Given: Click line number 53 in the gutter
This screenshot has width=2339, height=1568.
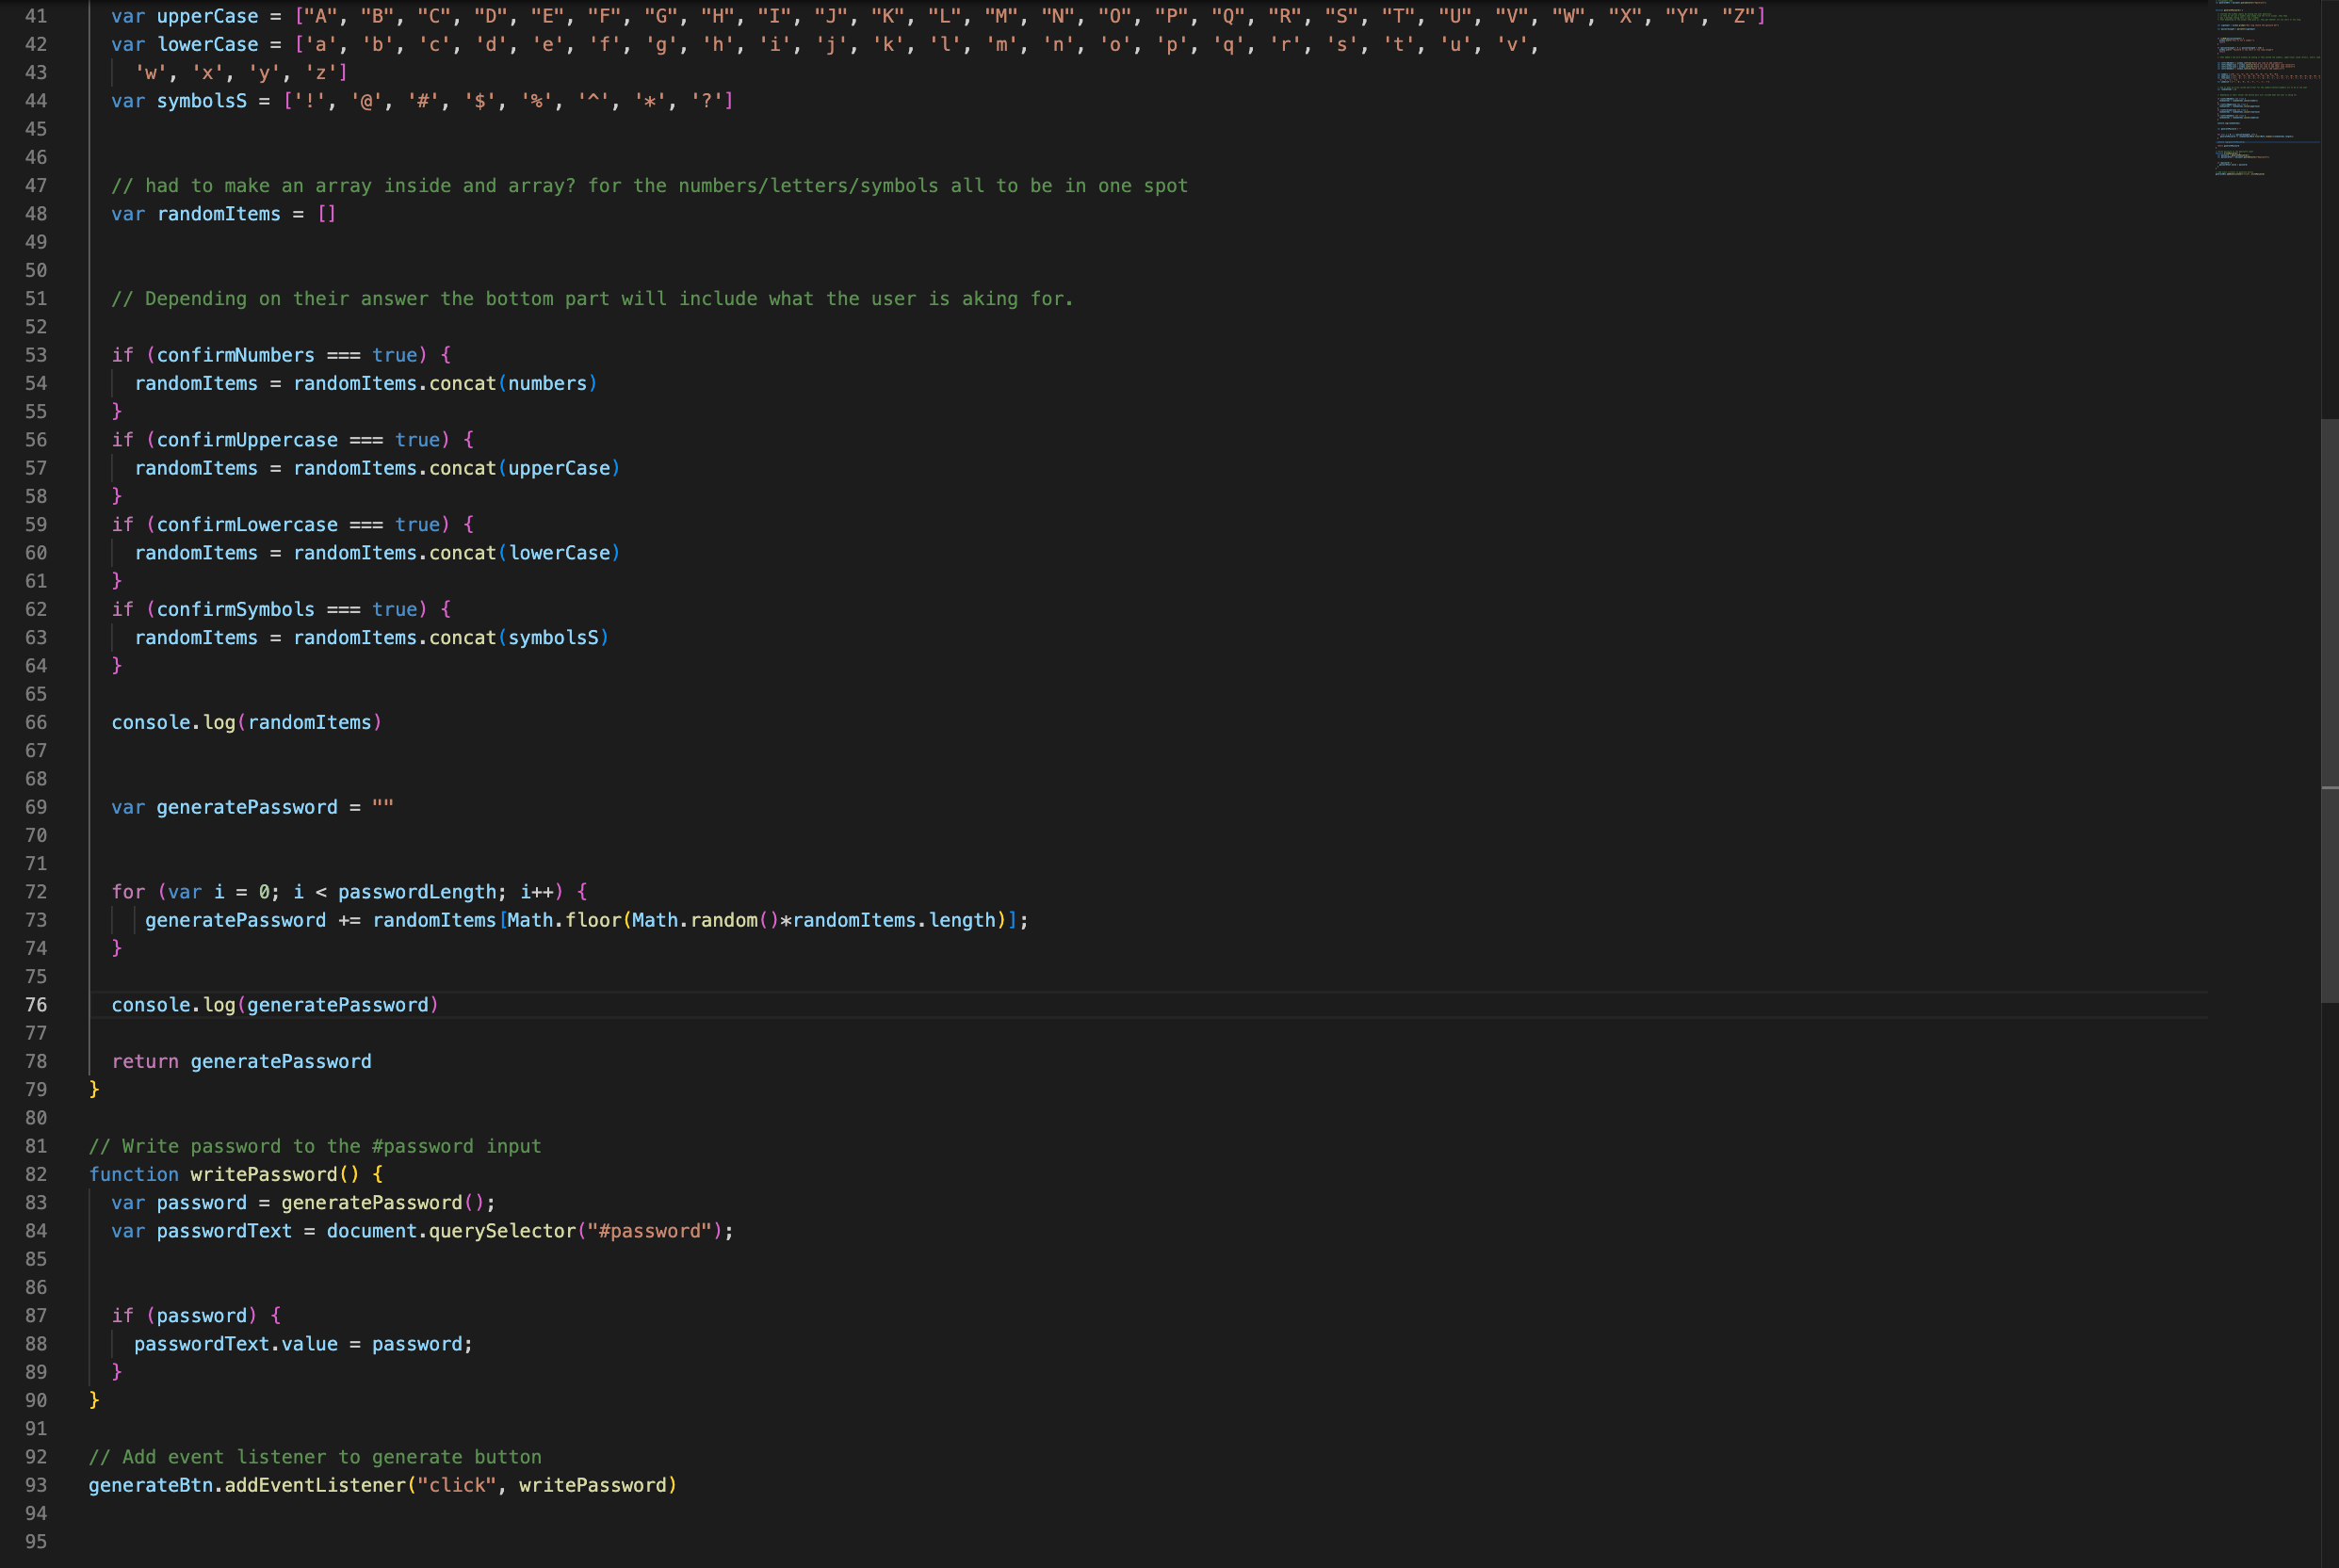Looking at the screenshot, I should pos(36,355).
